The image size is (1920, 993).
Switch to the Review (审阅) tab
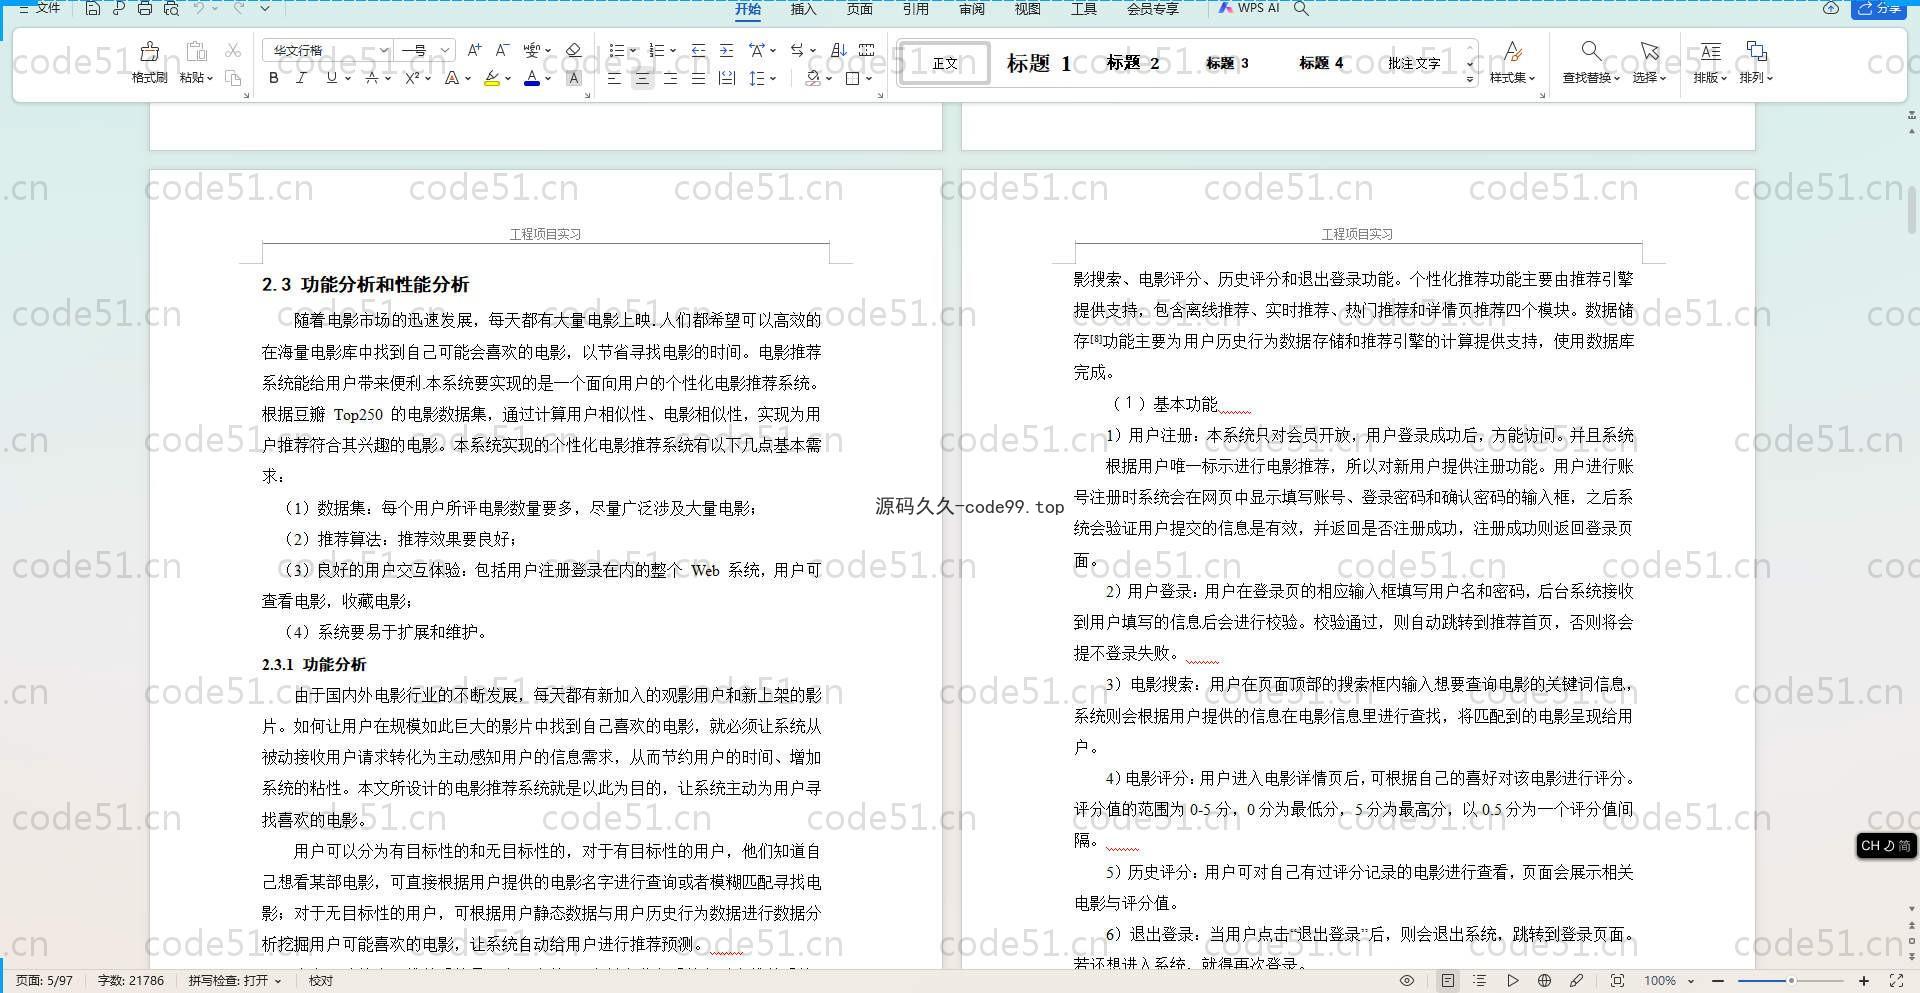pyautogui.click(x=972, y=9)
